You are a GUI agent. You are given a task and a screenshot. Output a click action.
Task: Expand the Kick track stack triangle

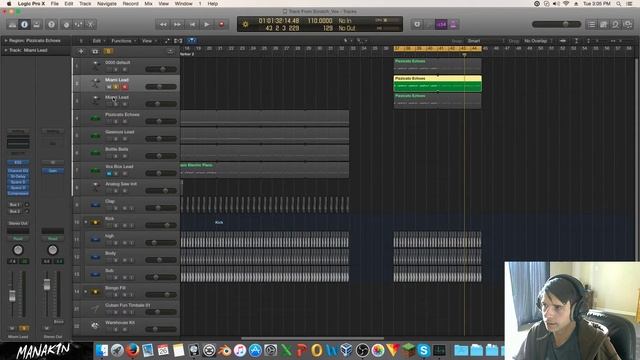coord(86,222)
